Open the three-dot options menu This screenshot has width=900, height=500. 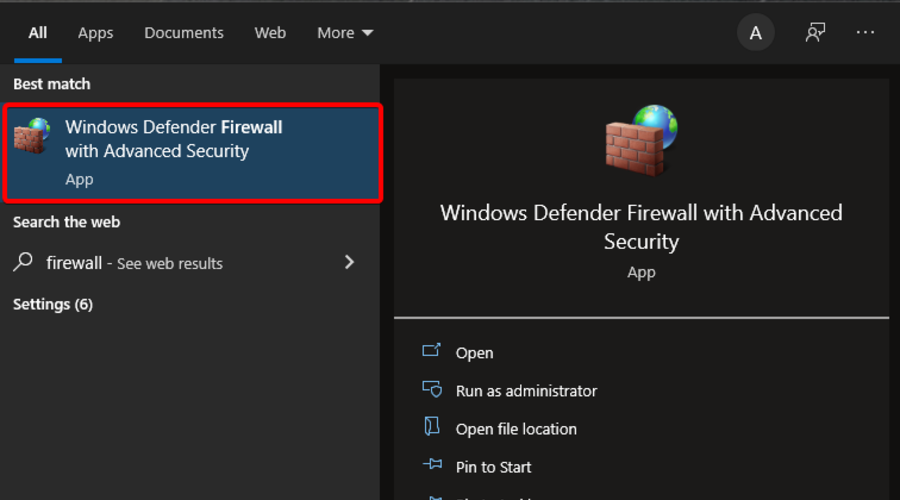click(865, 33)
